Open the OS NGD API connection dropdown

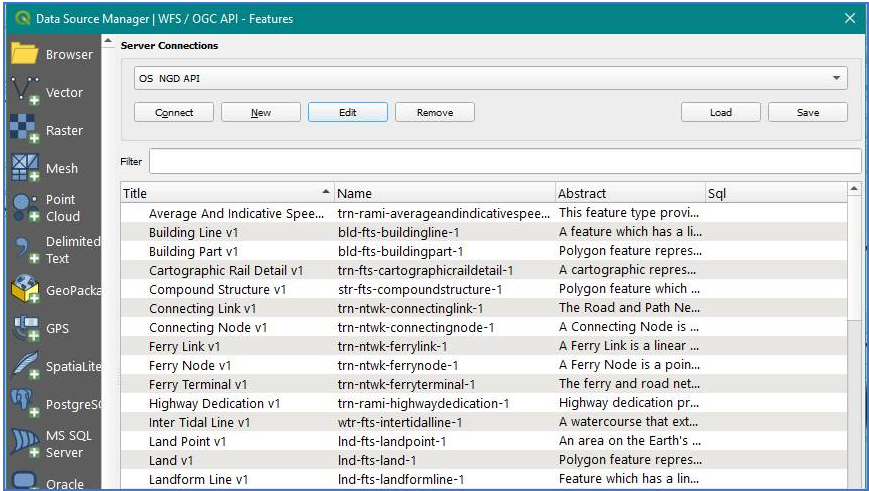point(490,78)
